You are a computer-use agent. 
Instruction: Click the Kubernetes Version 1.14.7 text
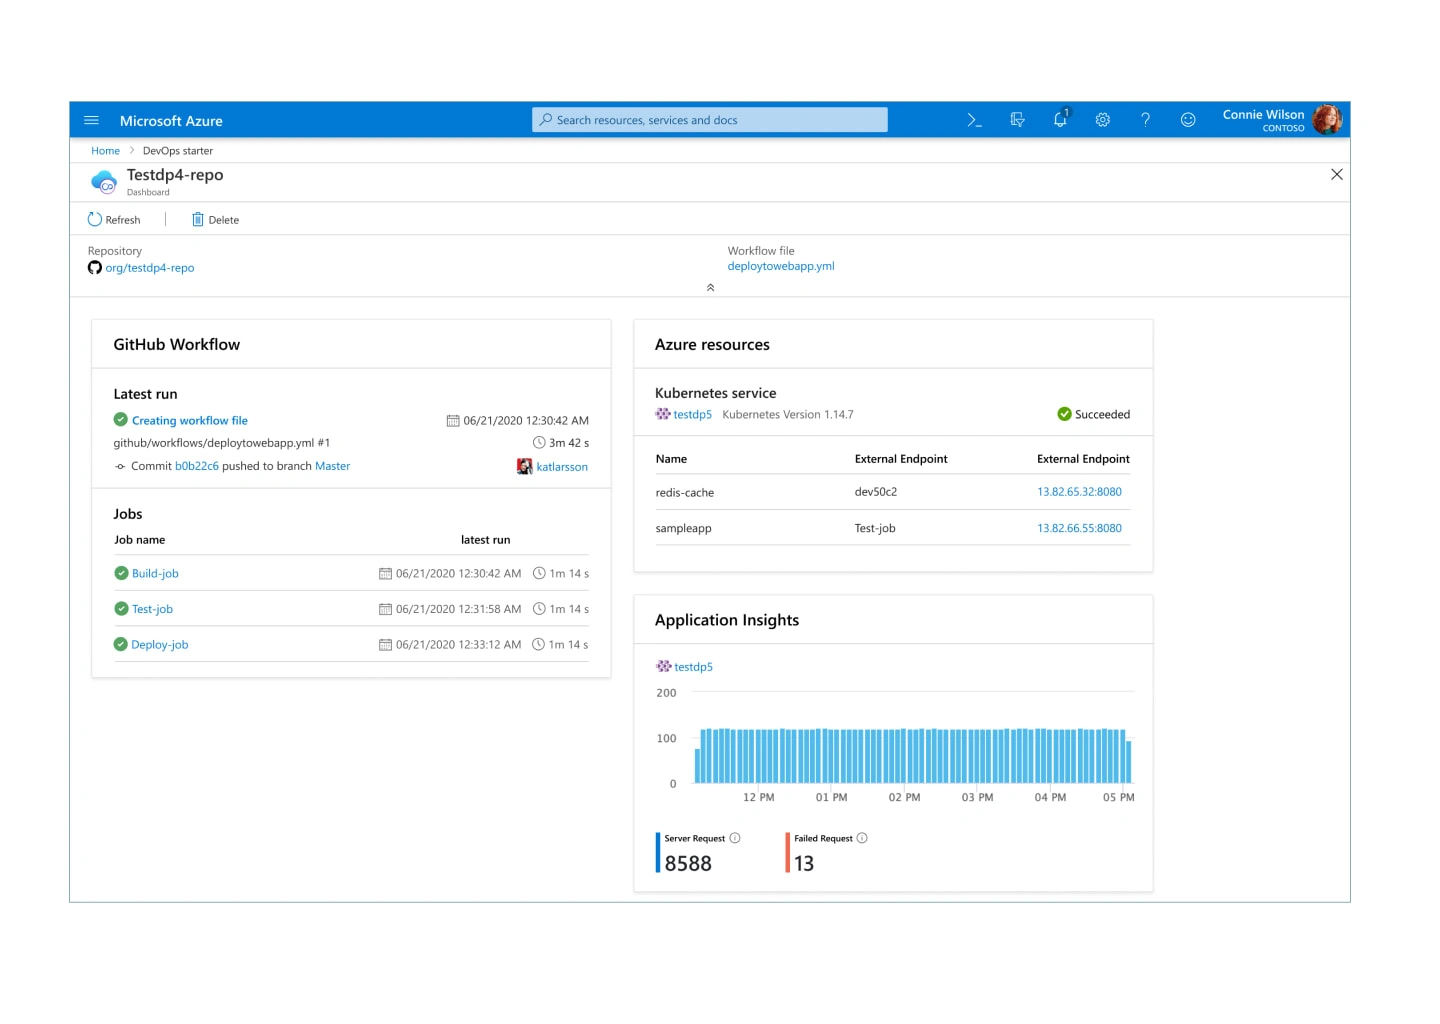click(788, 414)
